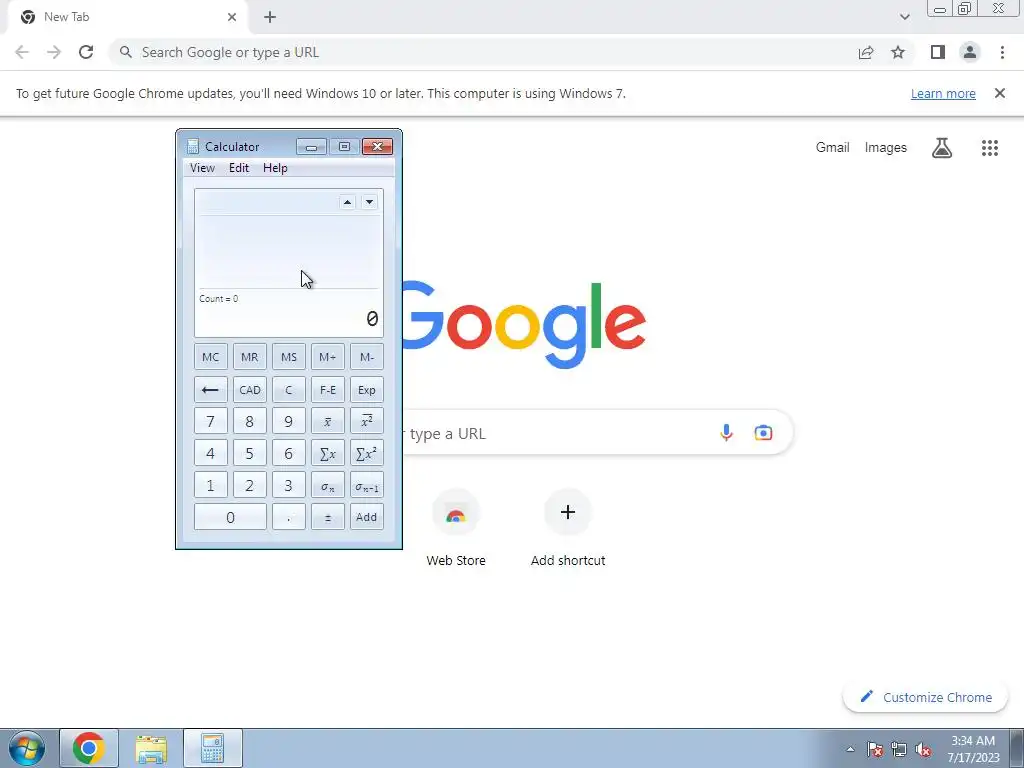Image resolution: width=1024 pixels, height=768 pixels.
Task: Open the system clock showing 3:34 AM
Action: 973,749
